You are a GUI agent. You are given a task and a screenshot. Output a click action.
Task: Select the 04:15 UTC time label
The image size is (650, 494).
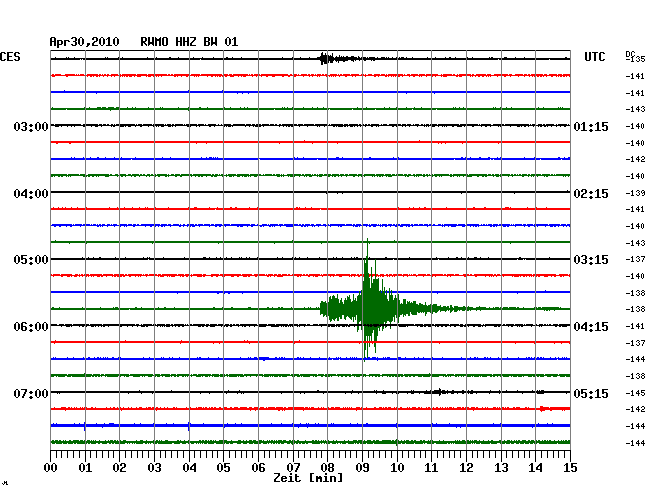pyautogui.click(x=591, y=327)
